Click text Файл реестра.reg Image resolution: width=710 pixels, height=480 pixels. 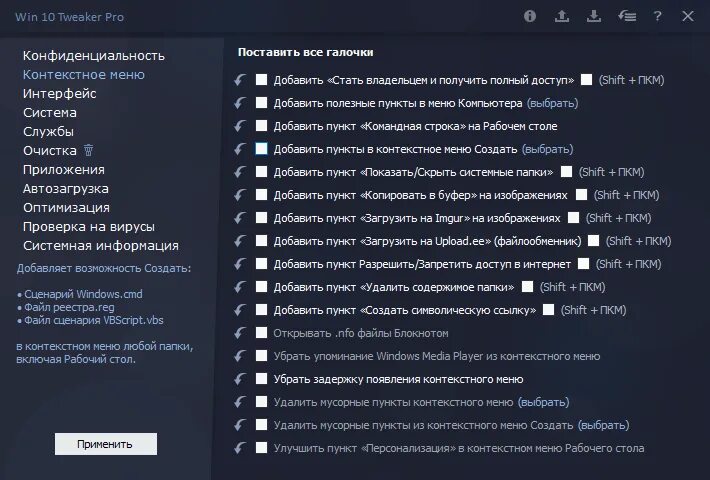(x=69, y=307)
